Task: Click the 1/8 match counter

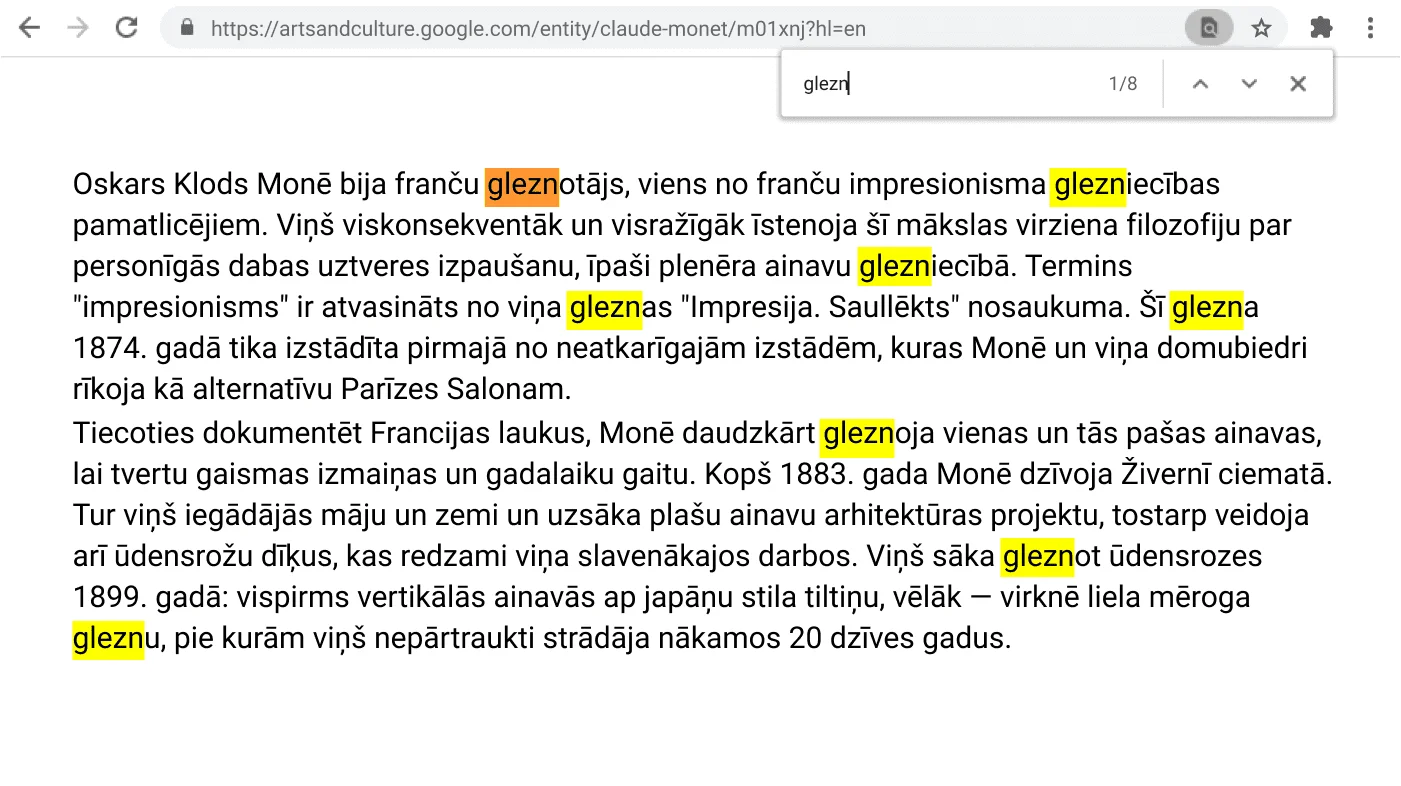Action: tap(1122, 83)
